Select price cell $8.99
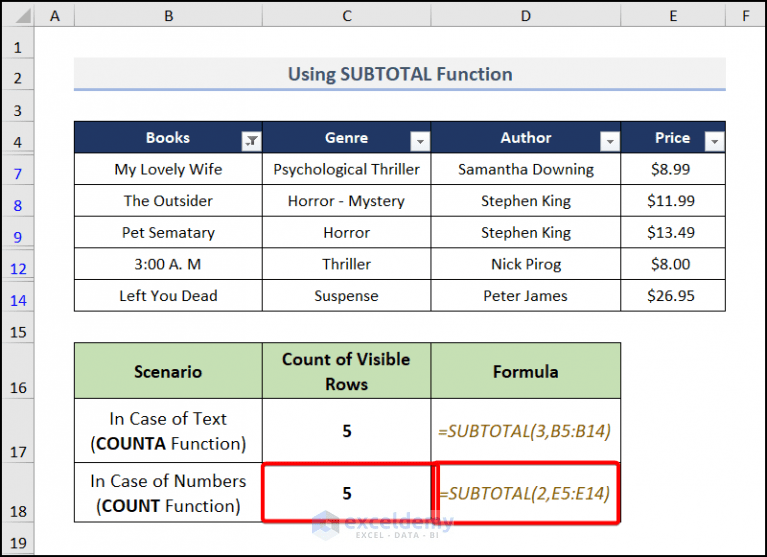The width and height of the screenshot is (767, 557). coord(673,169)
